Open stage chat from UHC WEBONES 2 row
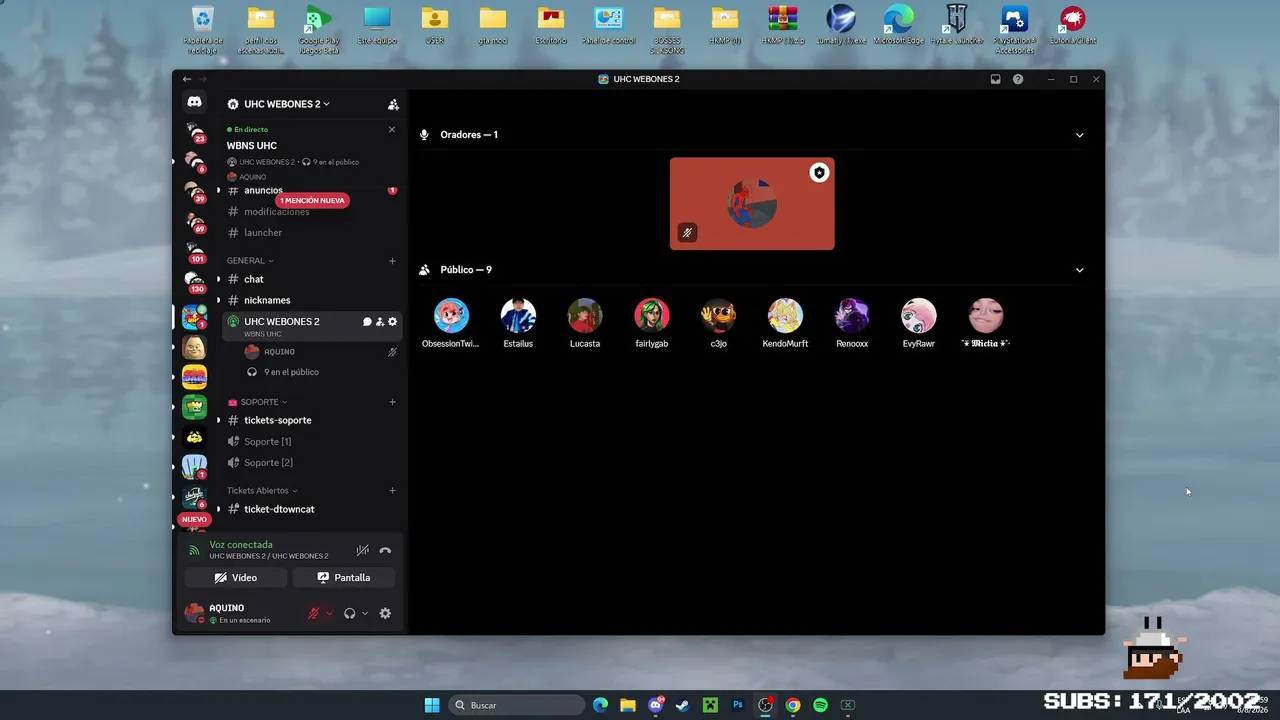This screenshot has height=720, width=1280. point(367,322)
